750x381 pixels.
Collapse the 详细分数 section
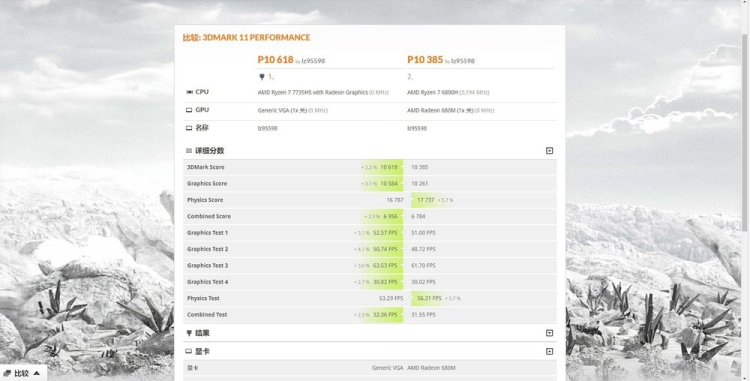click(x=550, y=151)
